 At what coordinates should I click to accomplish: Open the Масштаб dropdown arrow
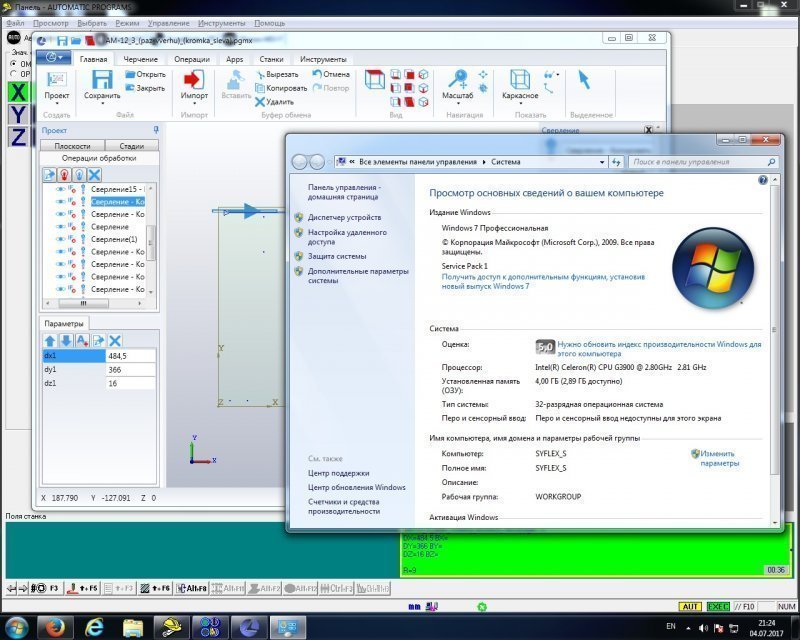point(458,105)
